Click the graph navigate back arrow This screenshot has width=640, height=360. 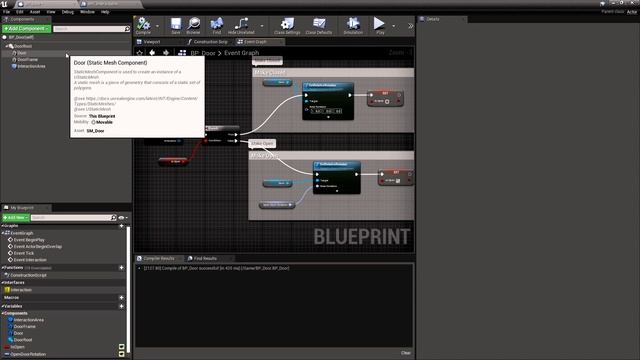pyautogui.click(x=152, y=53)
